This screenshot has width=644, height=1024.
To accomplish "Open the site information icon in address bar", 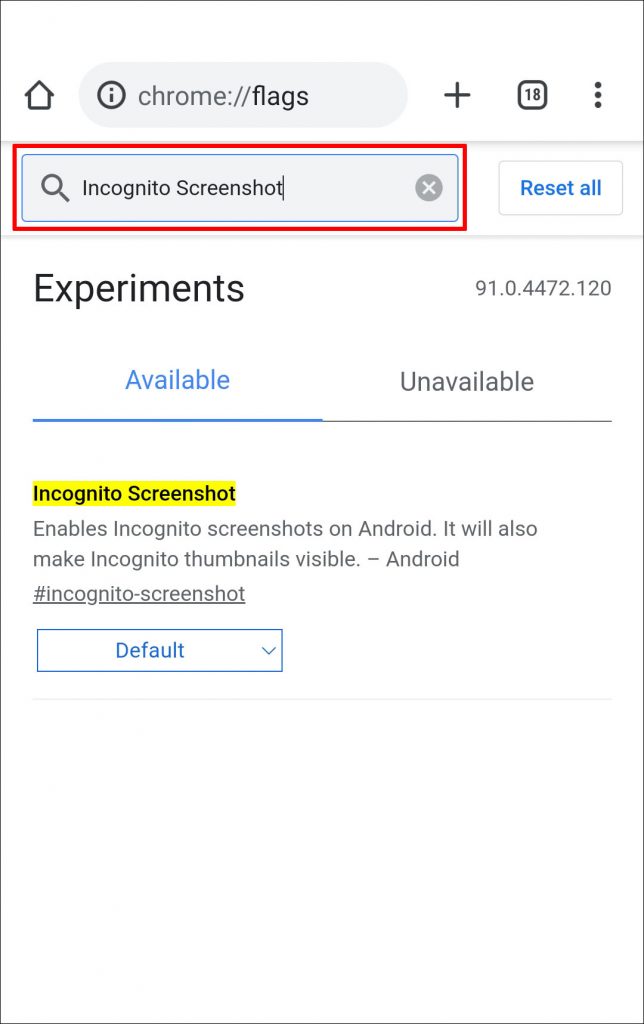I will pos(112,95).
